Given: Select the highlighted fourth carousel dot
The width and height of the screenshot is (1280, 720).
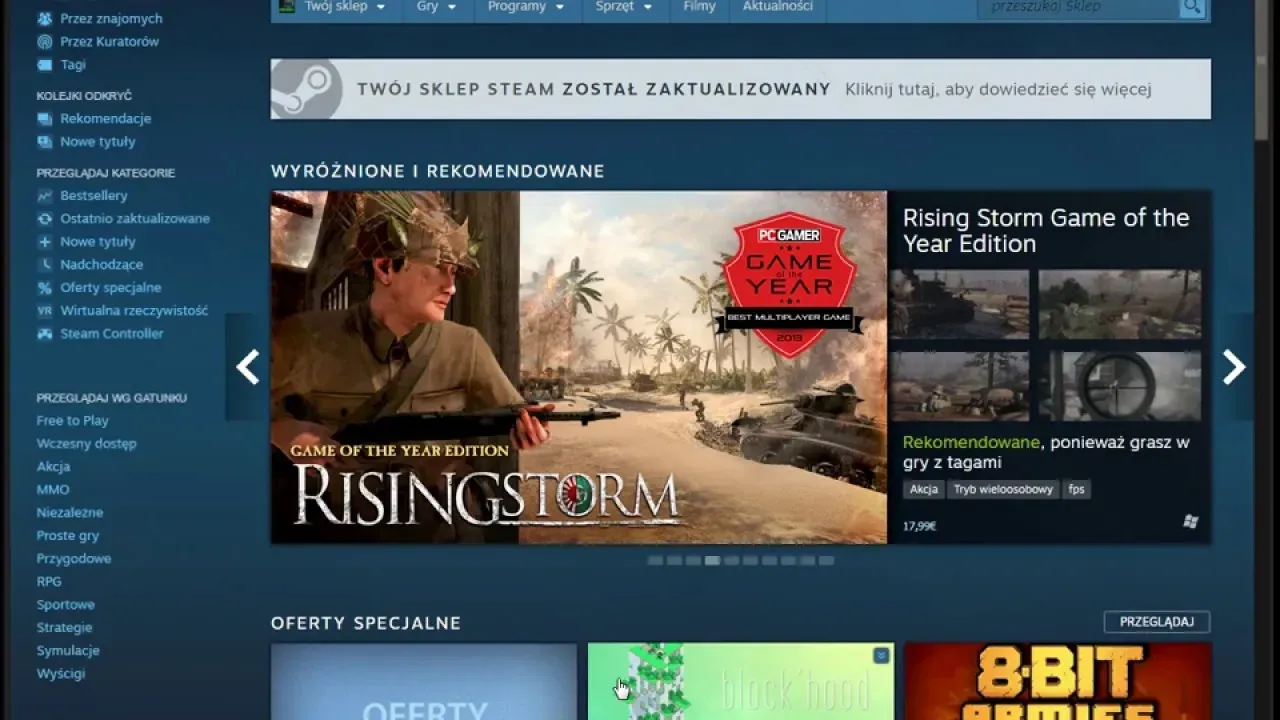Looking at the screenshot, I should point(712,561).
